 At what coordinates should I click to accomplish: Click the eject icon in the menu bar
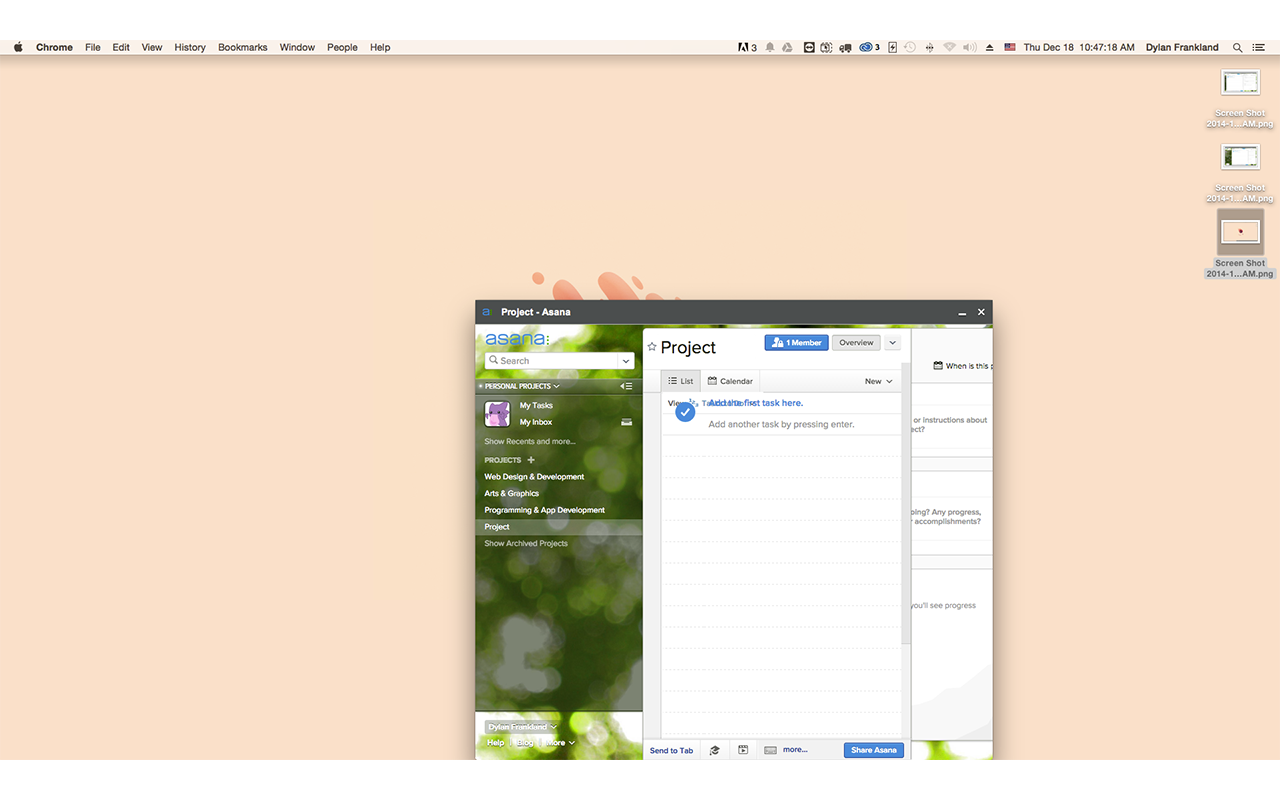pyautogui.click(x=990, y=47)
